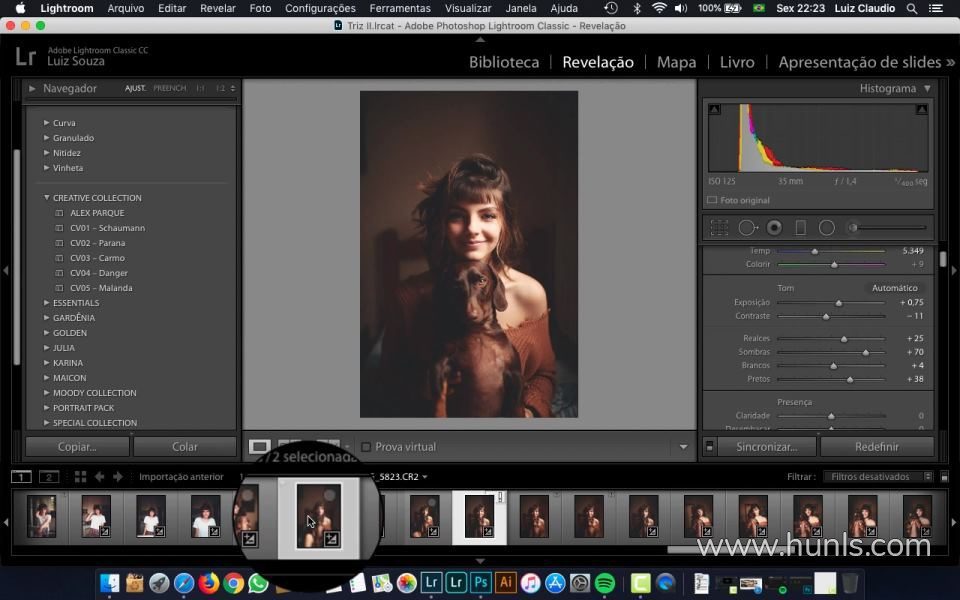This screenshot has height=600, width=960.
Task: Adjust the Exposição slider handle
Action: [839, 302]
